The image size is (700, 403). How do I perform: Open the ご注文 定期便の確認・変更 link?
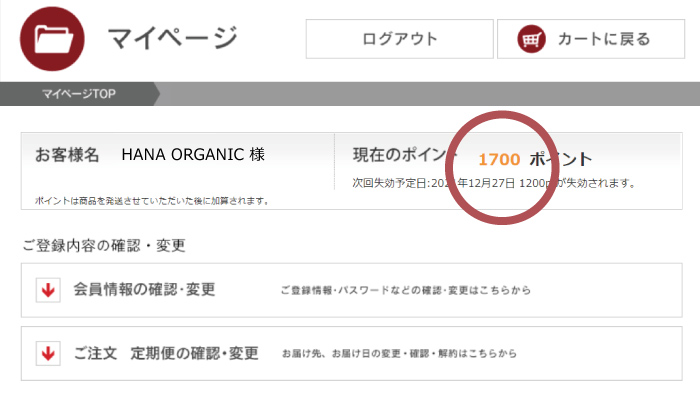pos(165,353)
